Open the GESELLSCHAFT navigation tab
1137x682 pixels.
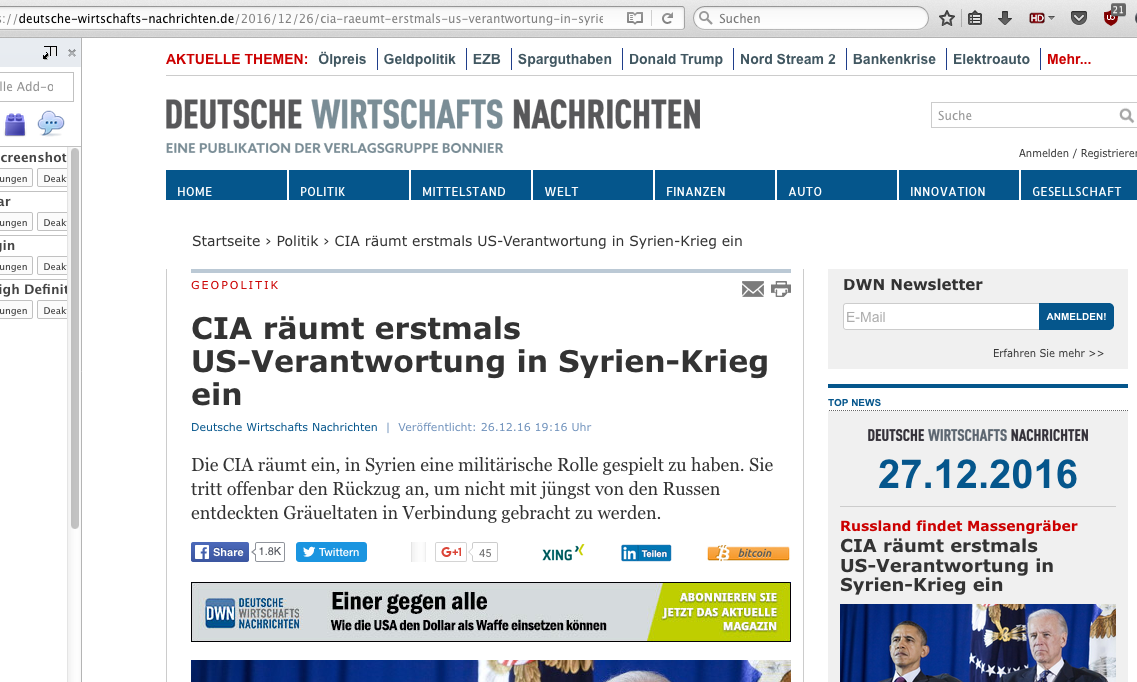coord(1078,185)
